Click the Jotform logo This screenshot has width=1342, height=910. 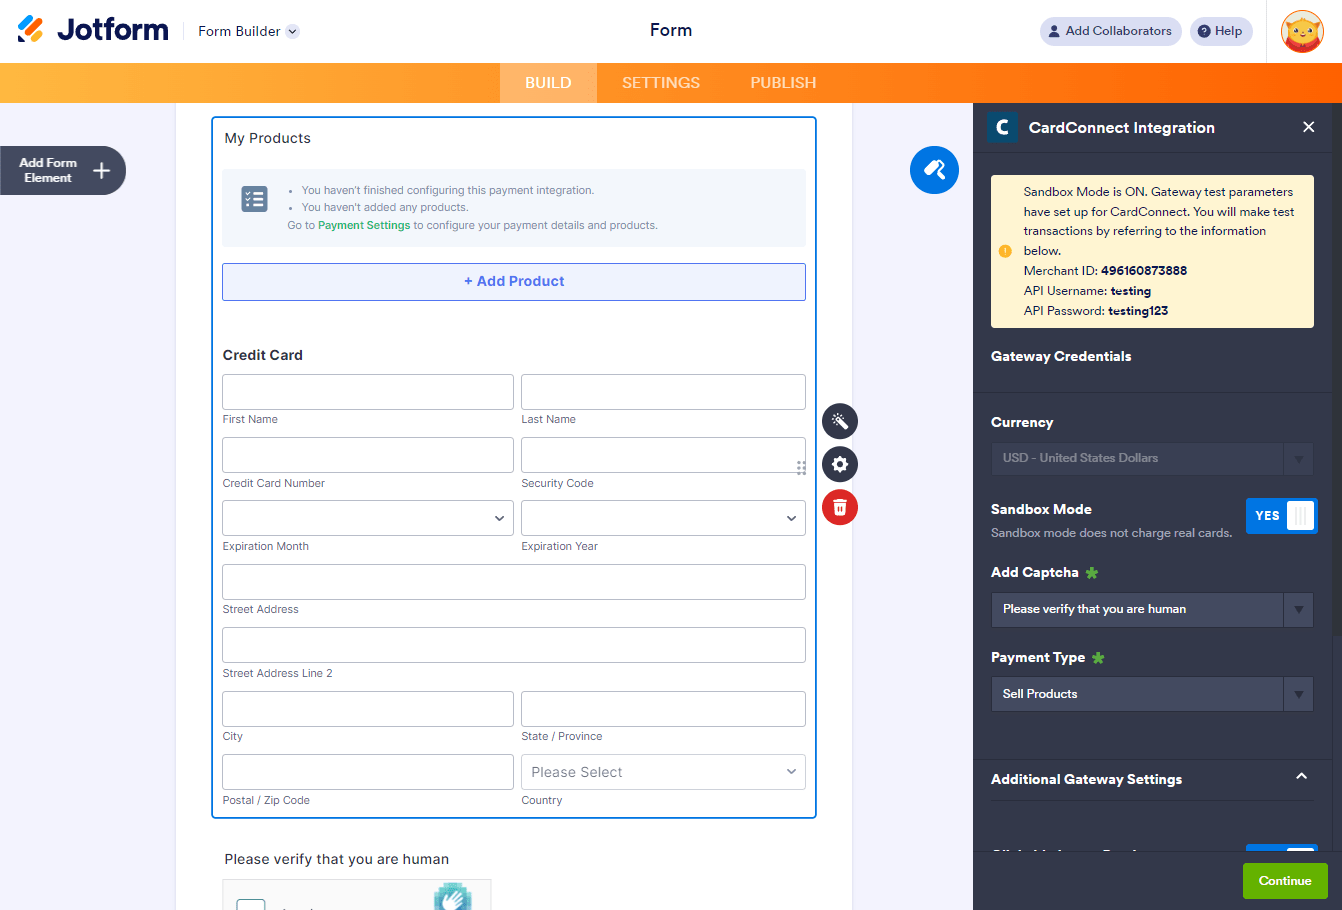[93, 30]
